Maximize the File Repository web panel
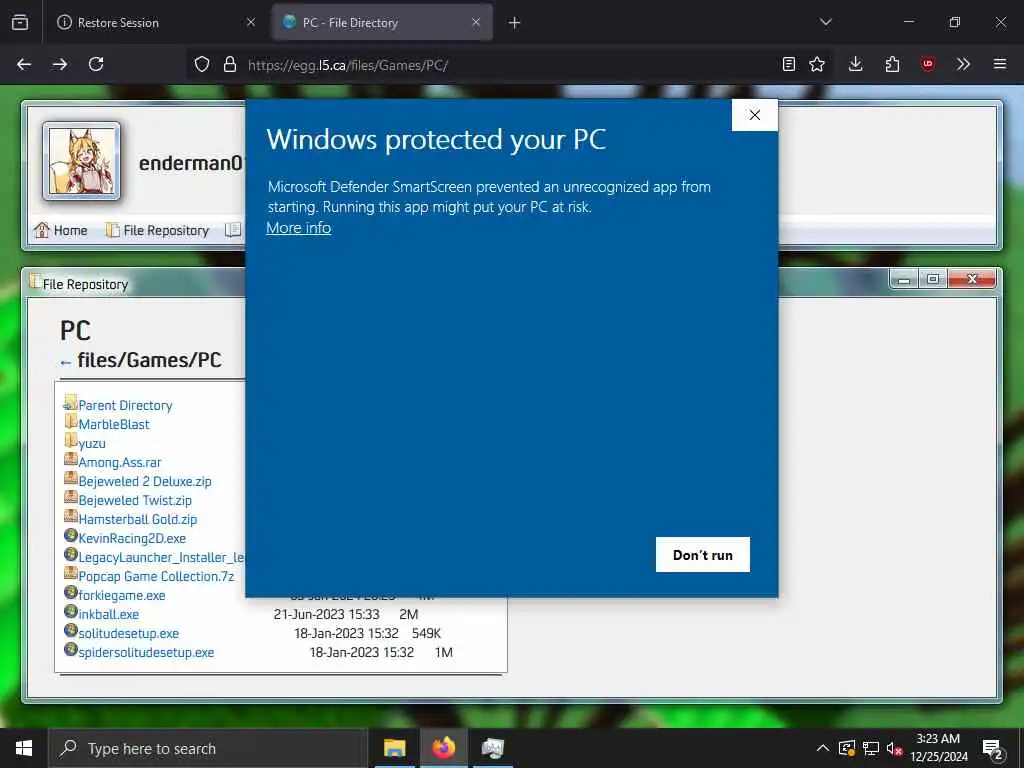1024x768 pixels. pyautogui.click(x=933, y=280)
